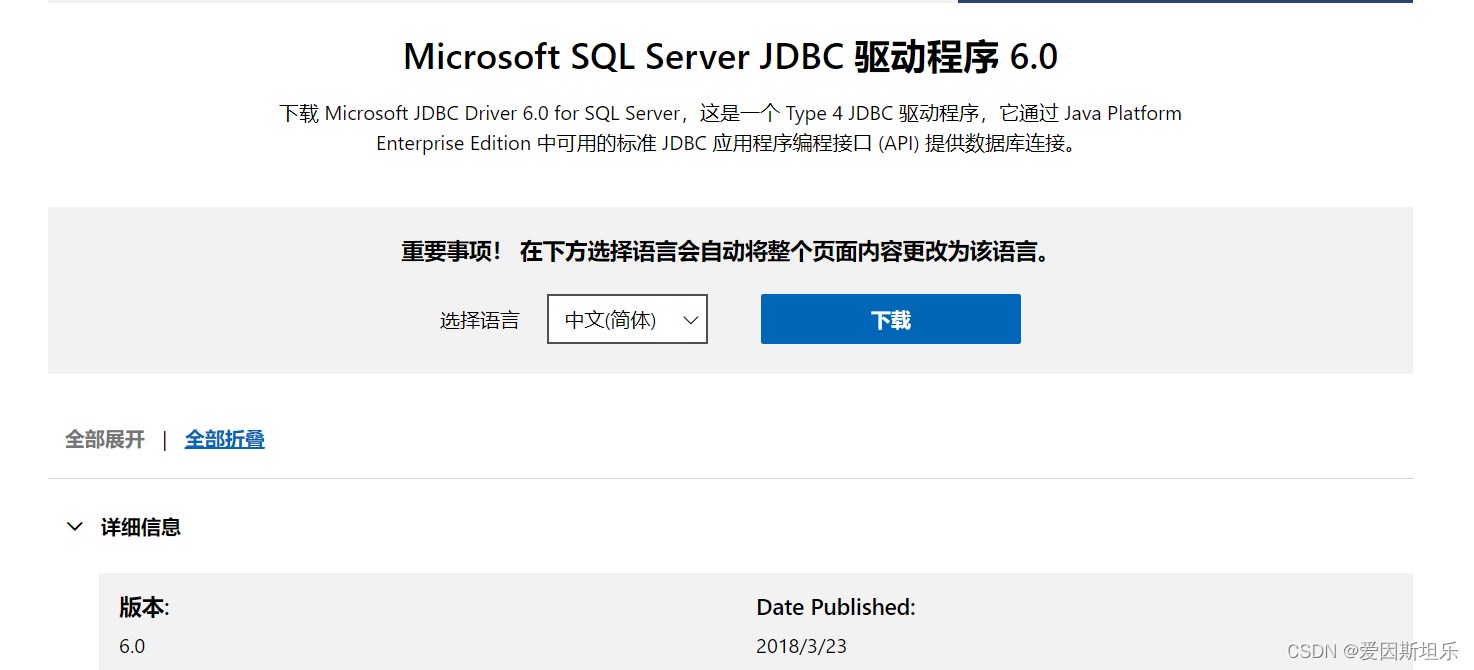Click the 详细信息 section heading
The width and height of the screenshot is (1474, 670).
coord(141,527)
